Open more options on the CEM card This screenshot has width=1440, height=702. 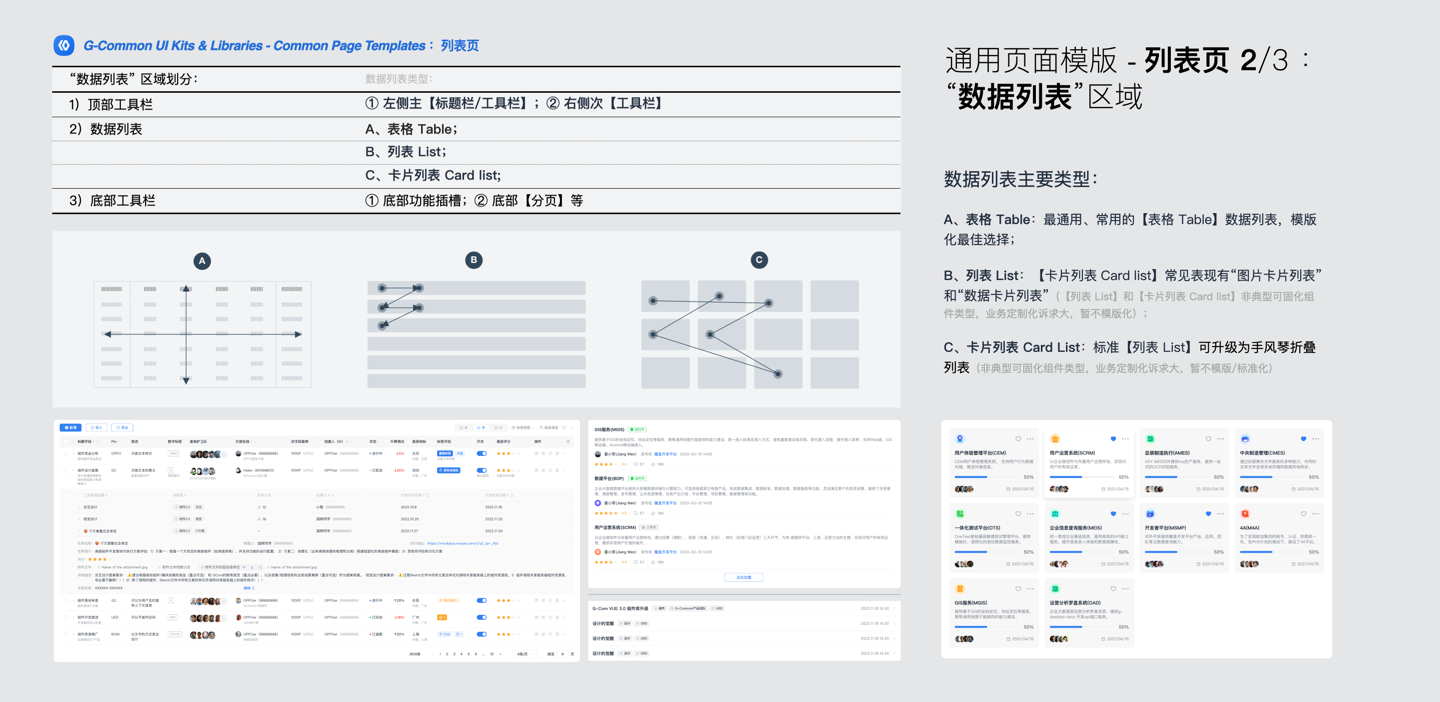[x=1030, y=439]
